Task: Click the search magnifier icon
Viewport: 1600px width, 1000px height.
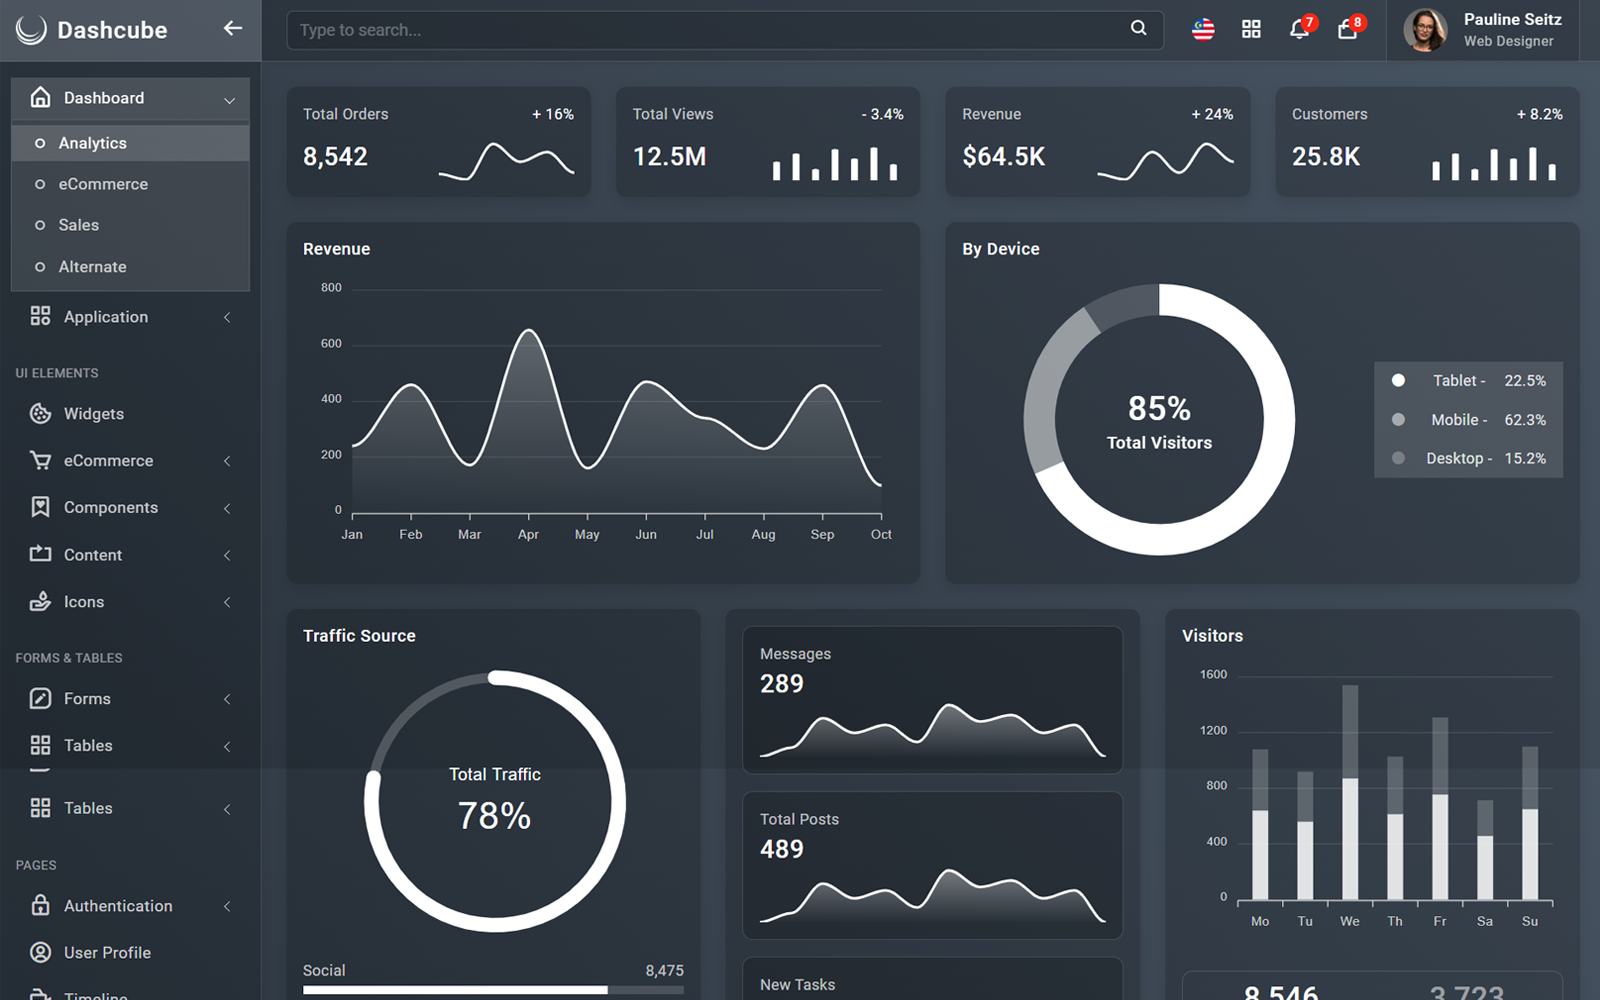Action: [1138, 29]
